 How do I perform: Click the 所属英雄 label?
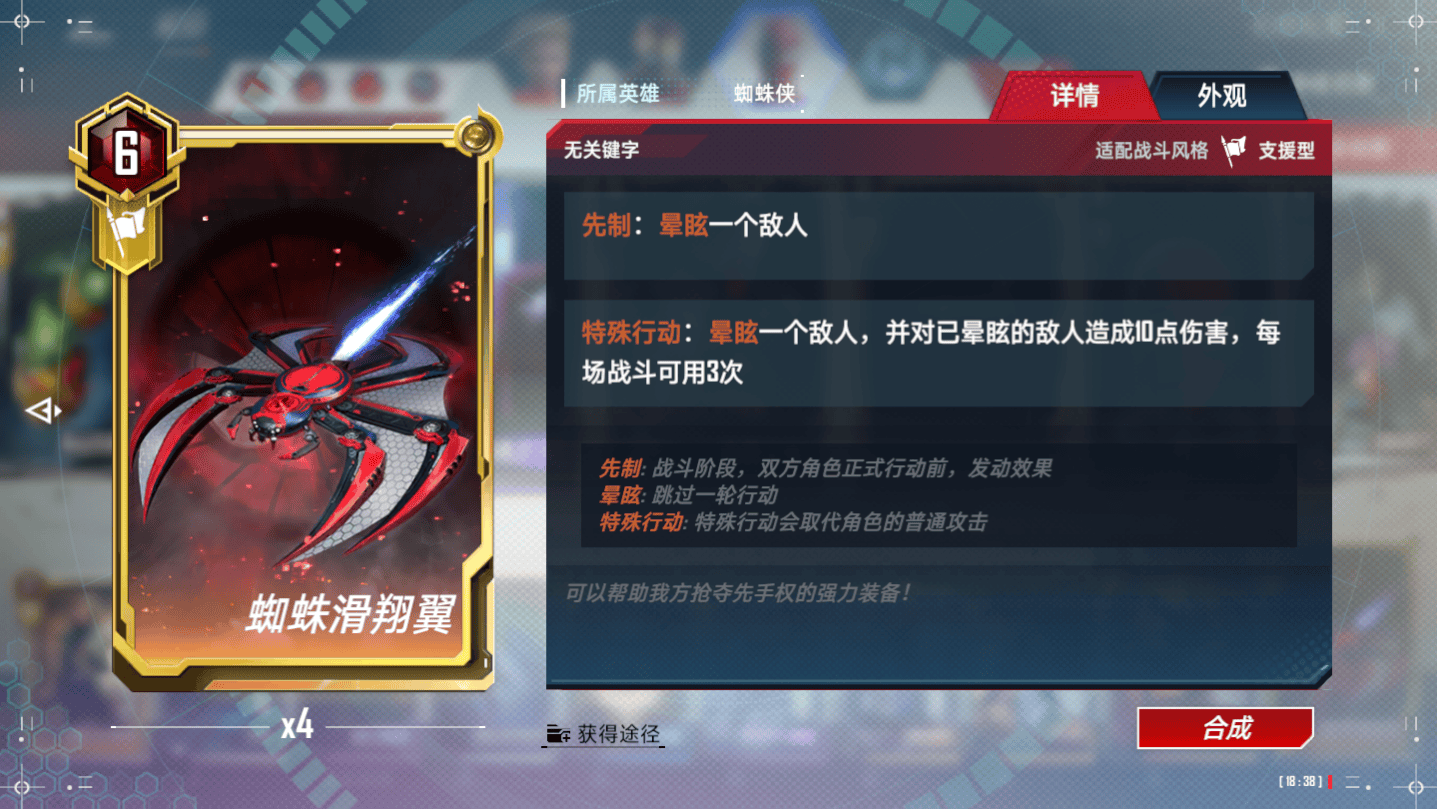pos(618,94)
